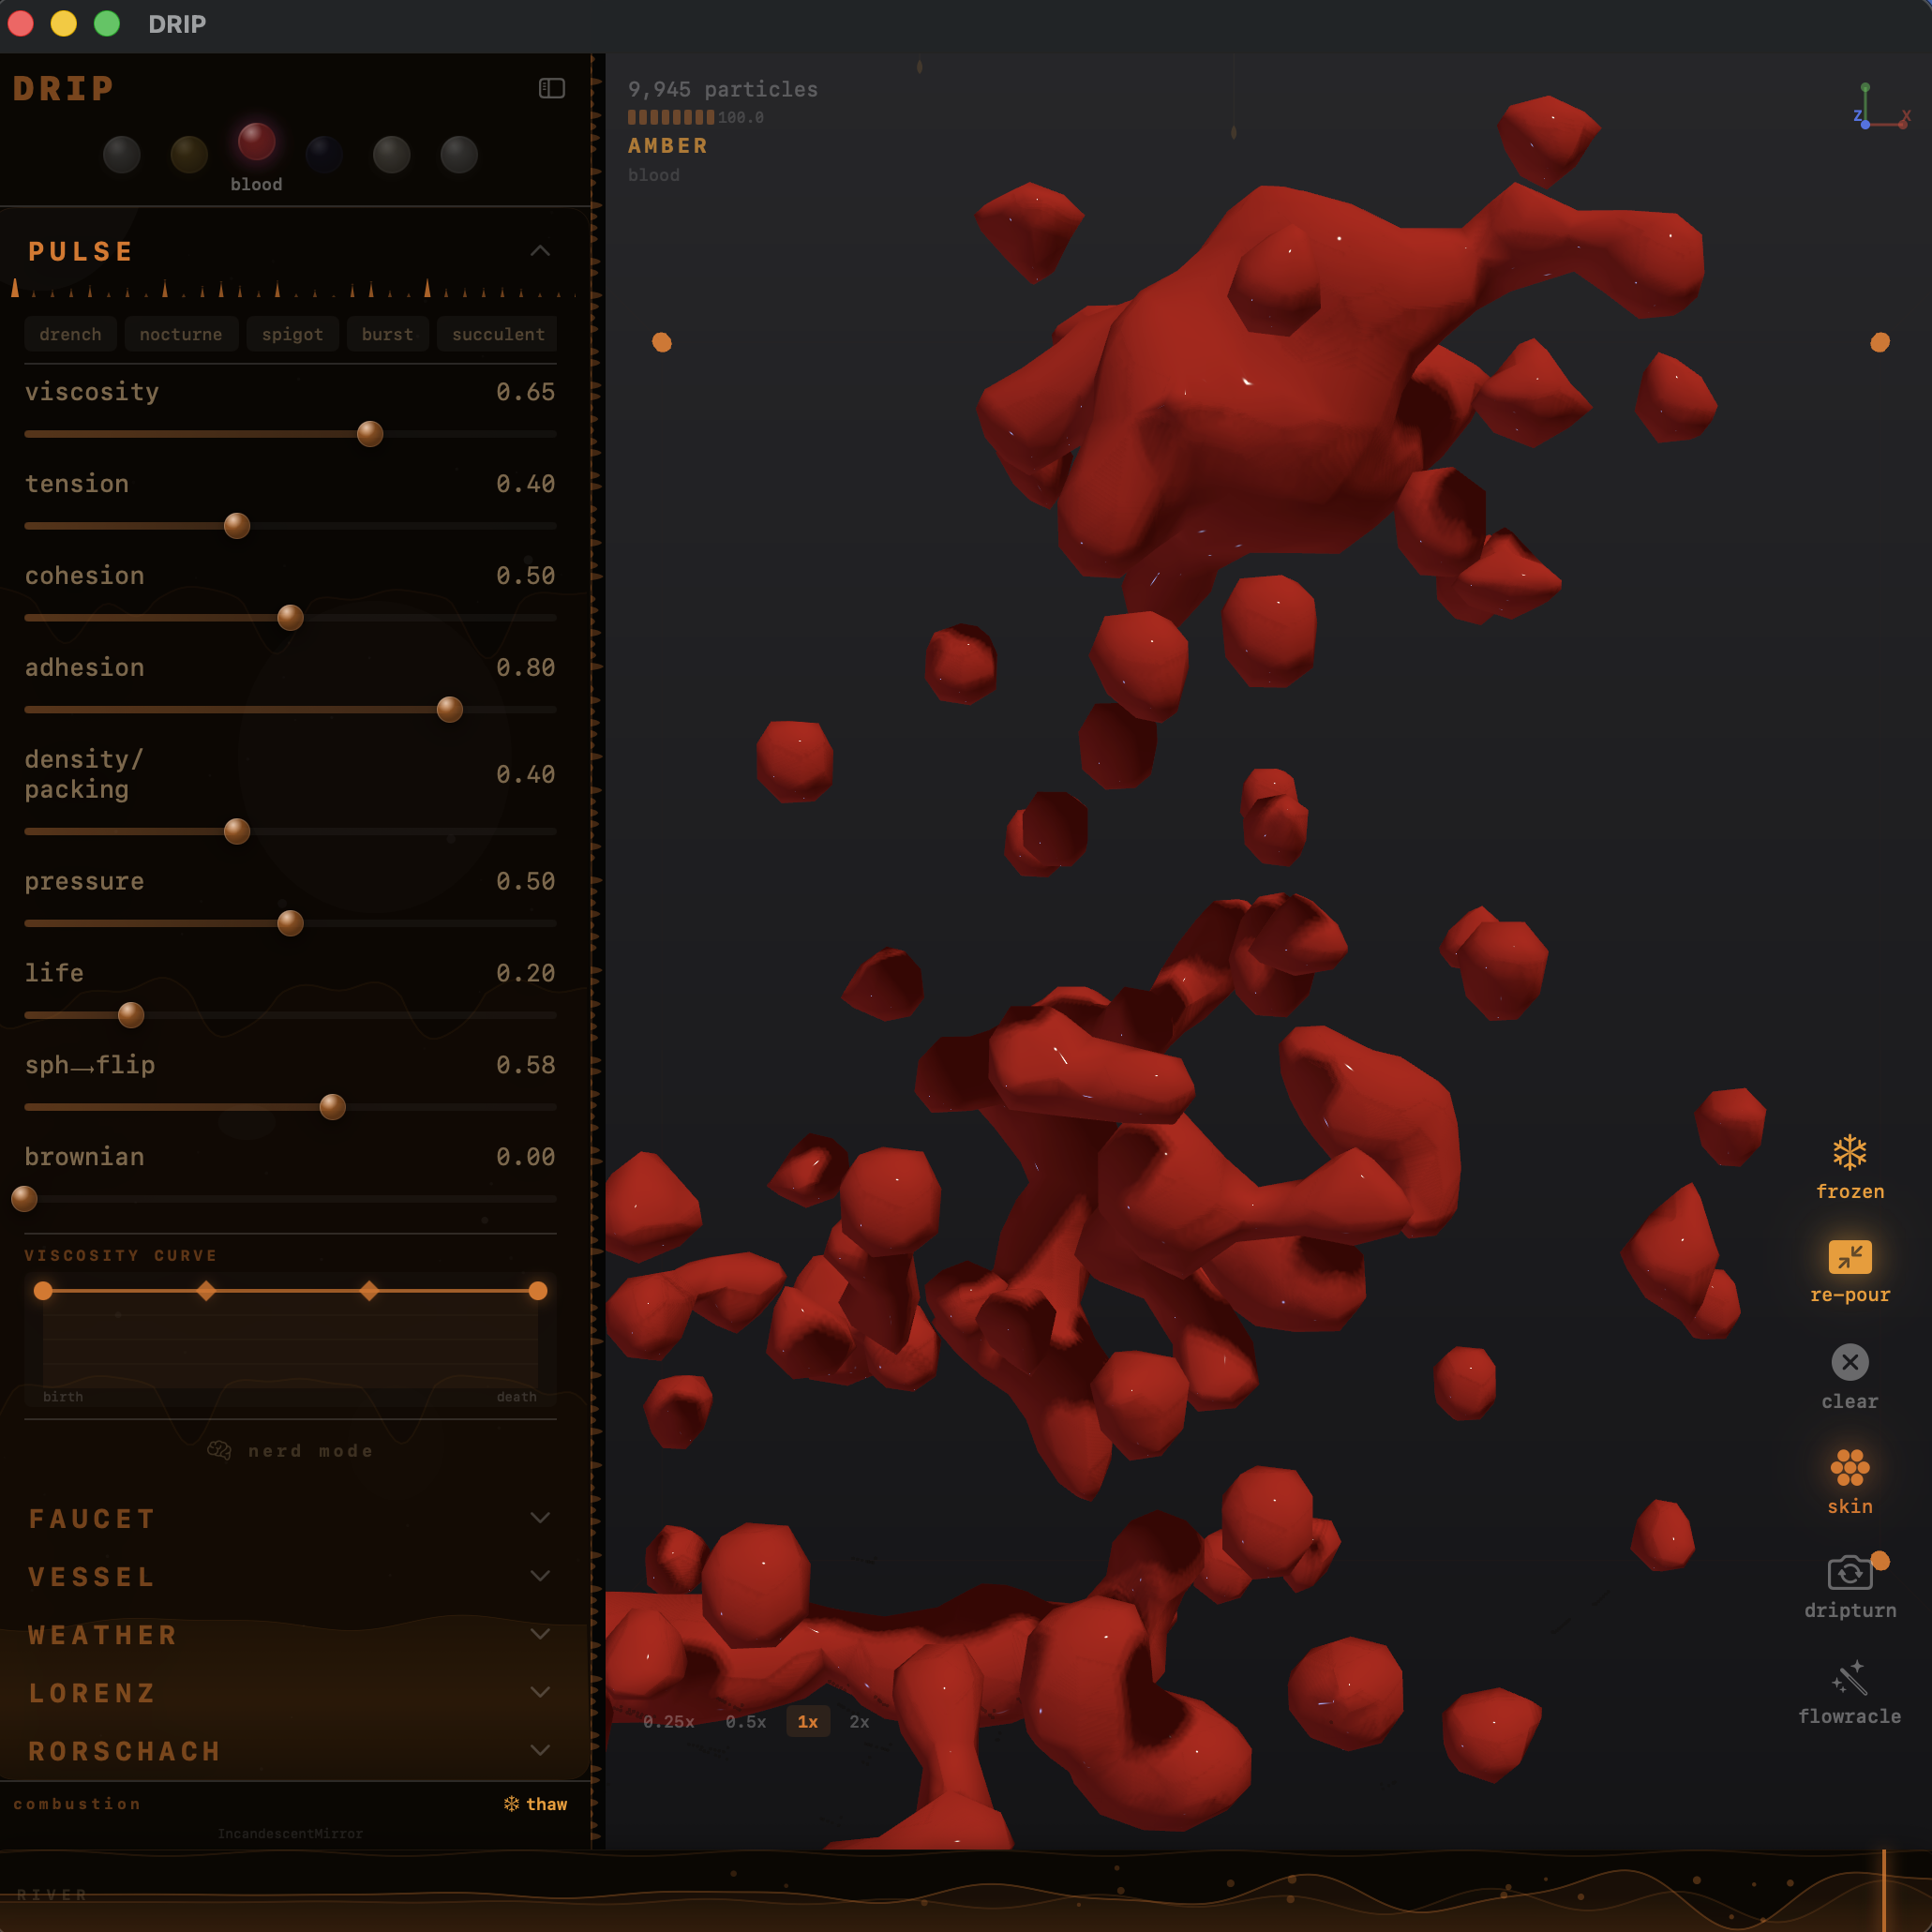Screen dimensions: 1932x1932
Task: Set playback speed to 0.25x
Action: 668,1722
